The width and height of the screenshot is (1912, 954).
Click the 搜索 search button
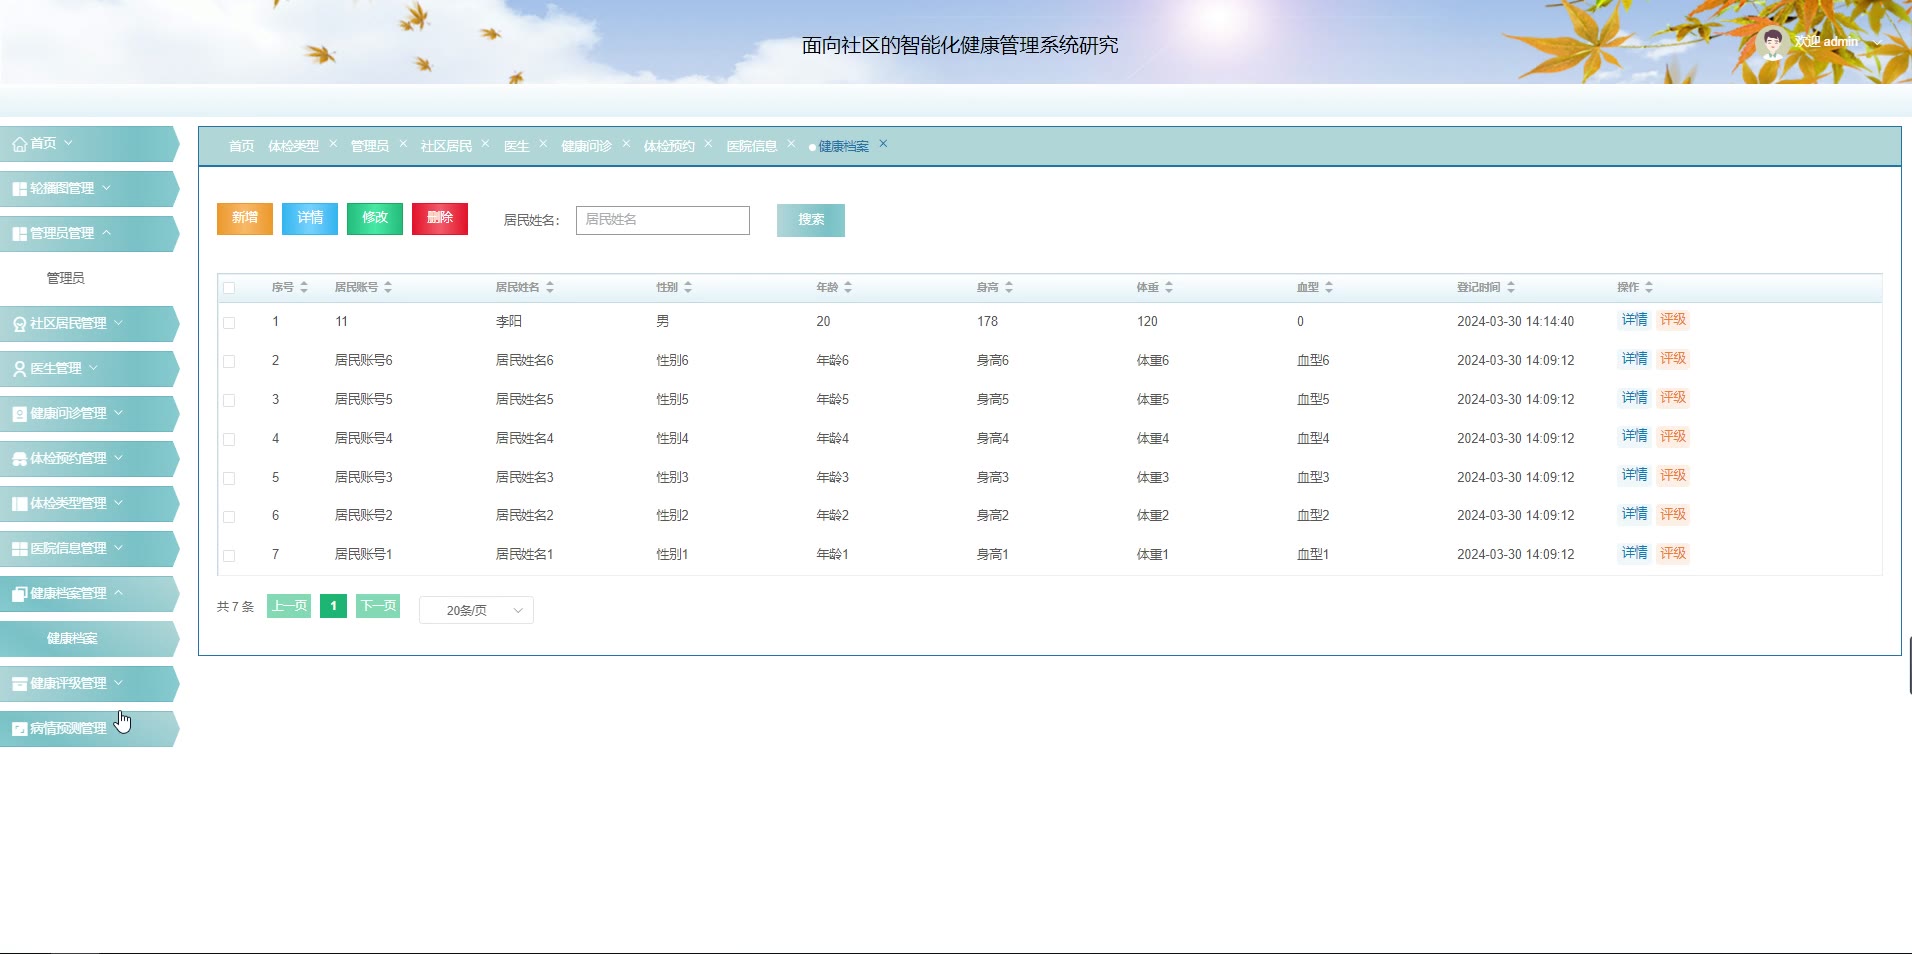tap(810, 220)
